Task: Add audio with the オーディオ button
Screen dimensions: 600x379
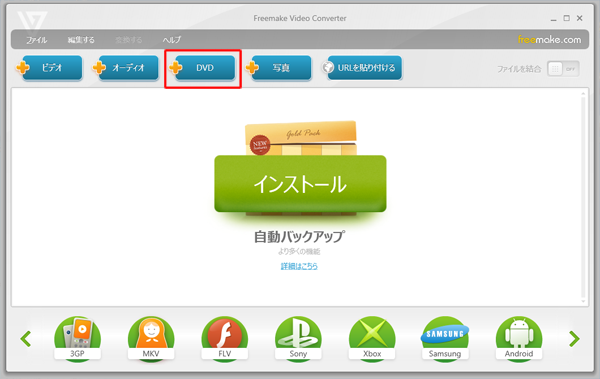Action: 126,68
